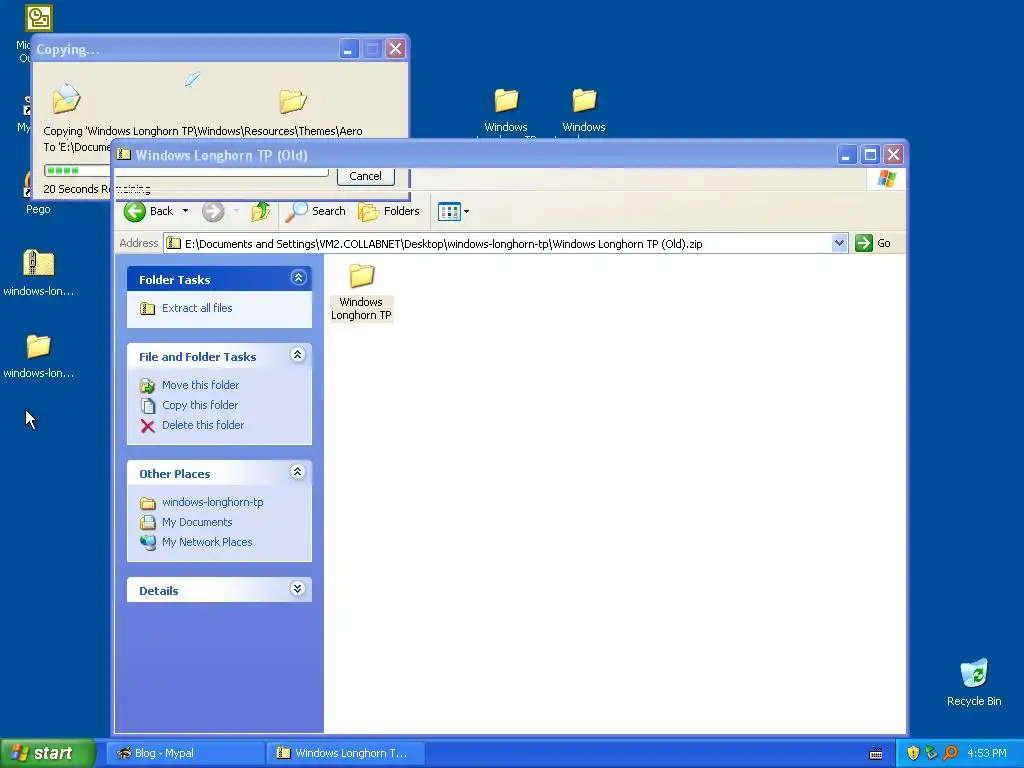Open the Back history dropdown arrow
The image size is (1024, 768).
pos(185,211)
